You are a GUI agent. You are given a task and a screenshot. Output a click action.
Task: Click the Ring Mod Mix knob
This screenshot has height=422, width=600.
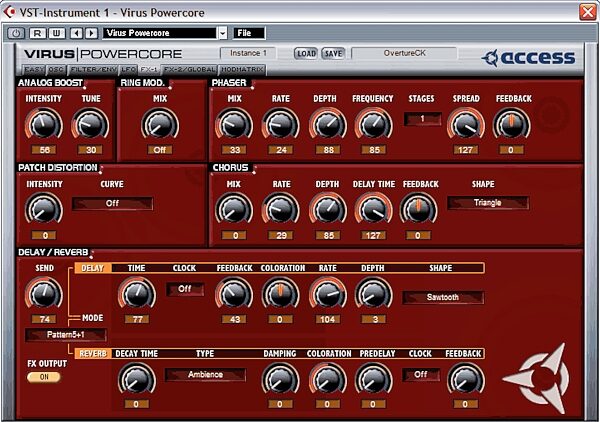pos(160,124)
